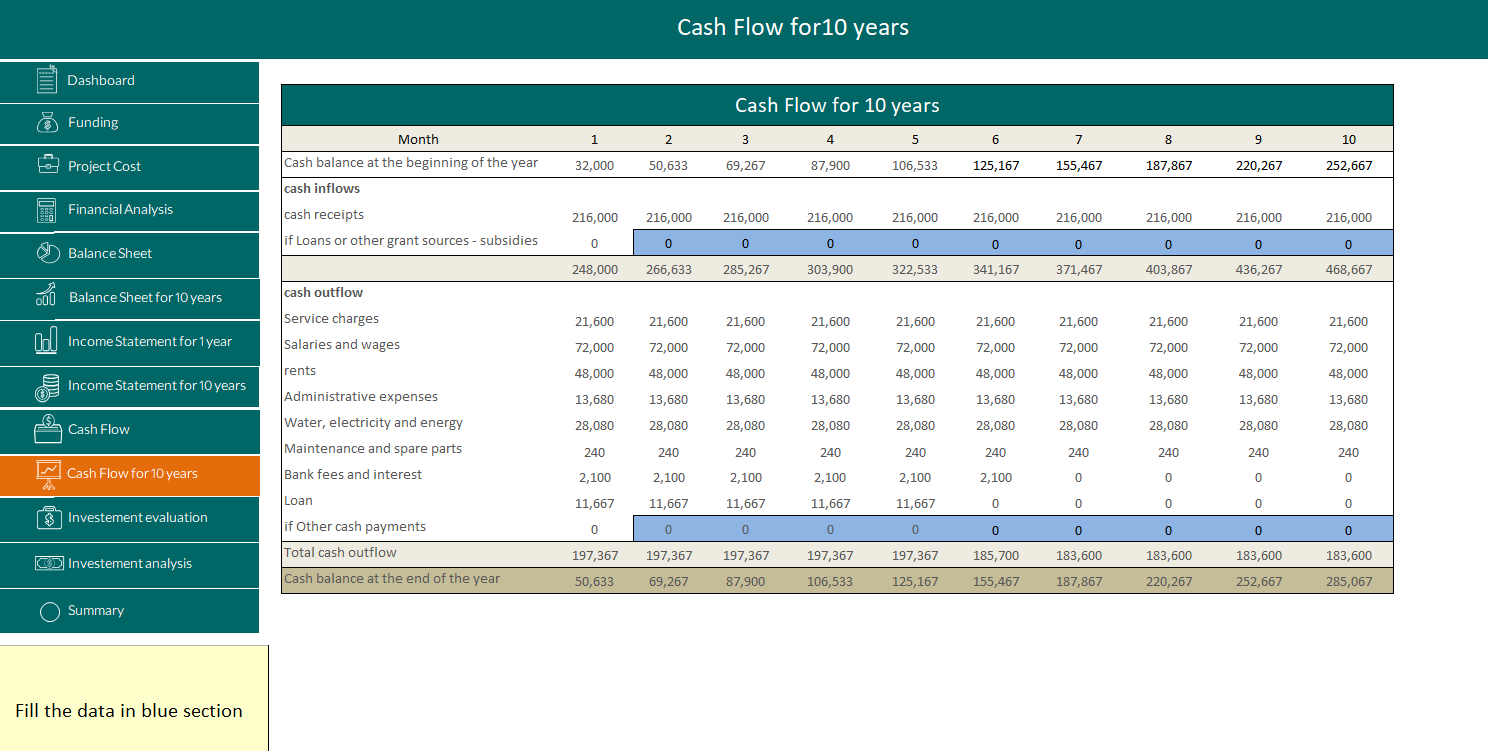1488x751 pixels.
Task: Select the Cash Flow for 10 years item
Action: 129,475
